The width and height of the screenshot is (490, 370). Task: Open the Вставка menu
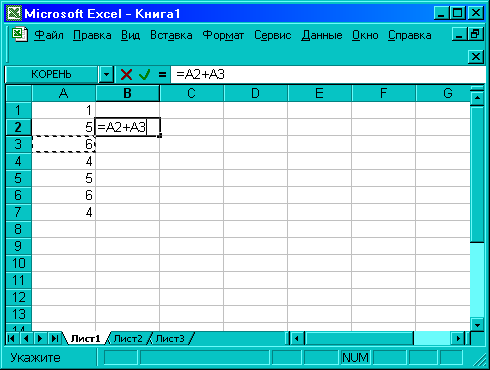point(171,35)
